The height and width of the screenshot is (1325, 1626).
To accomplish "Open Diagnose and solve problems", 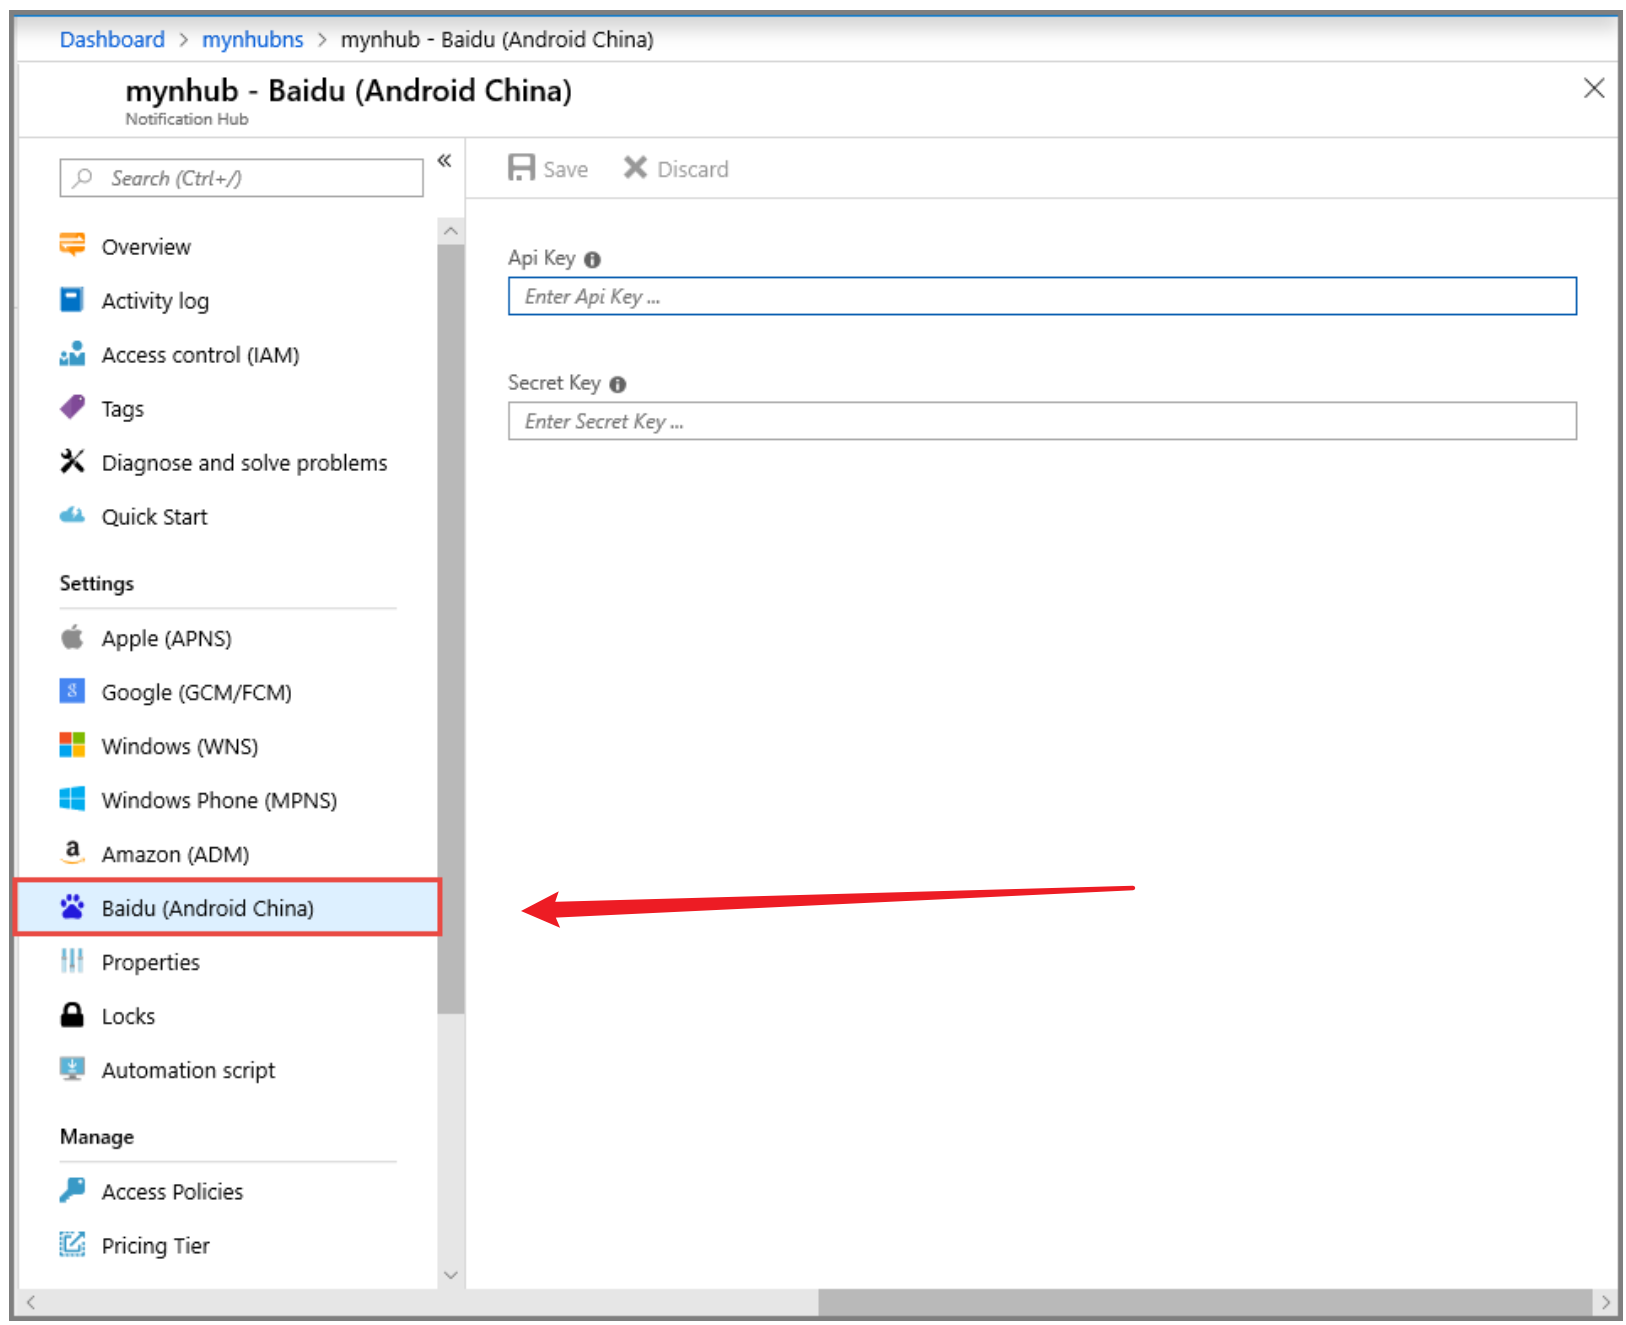I will tap(243, 463).
